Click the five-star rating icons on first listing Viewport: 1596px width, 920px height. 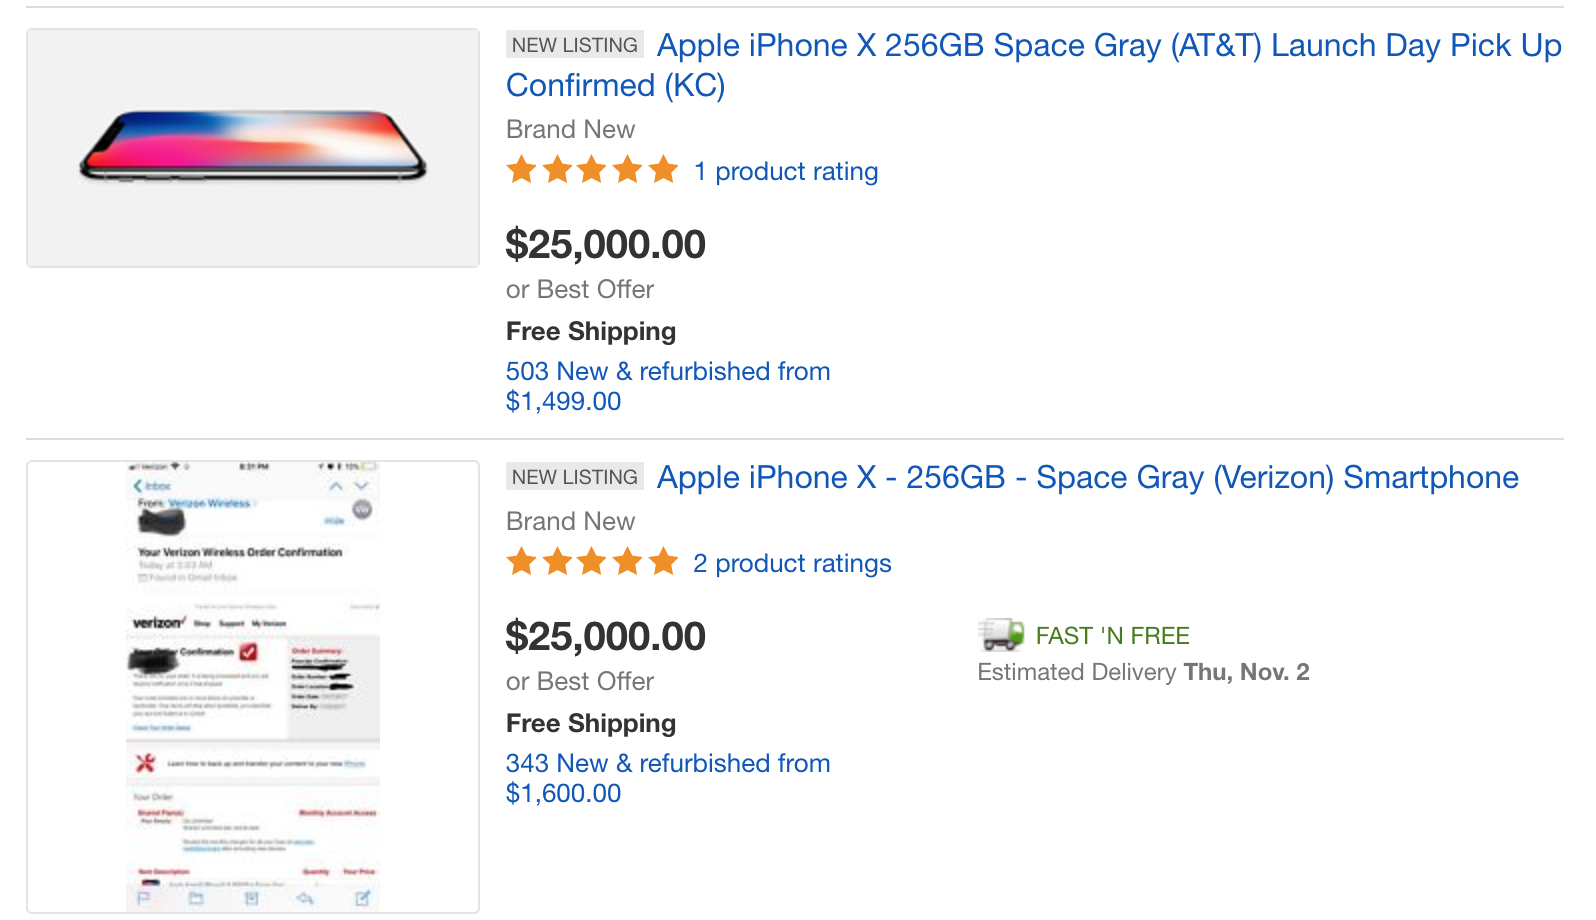[593, 170]
